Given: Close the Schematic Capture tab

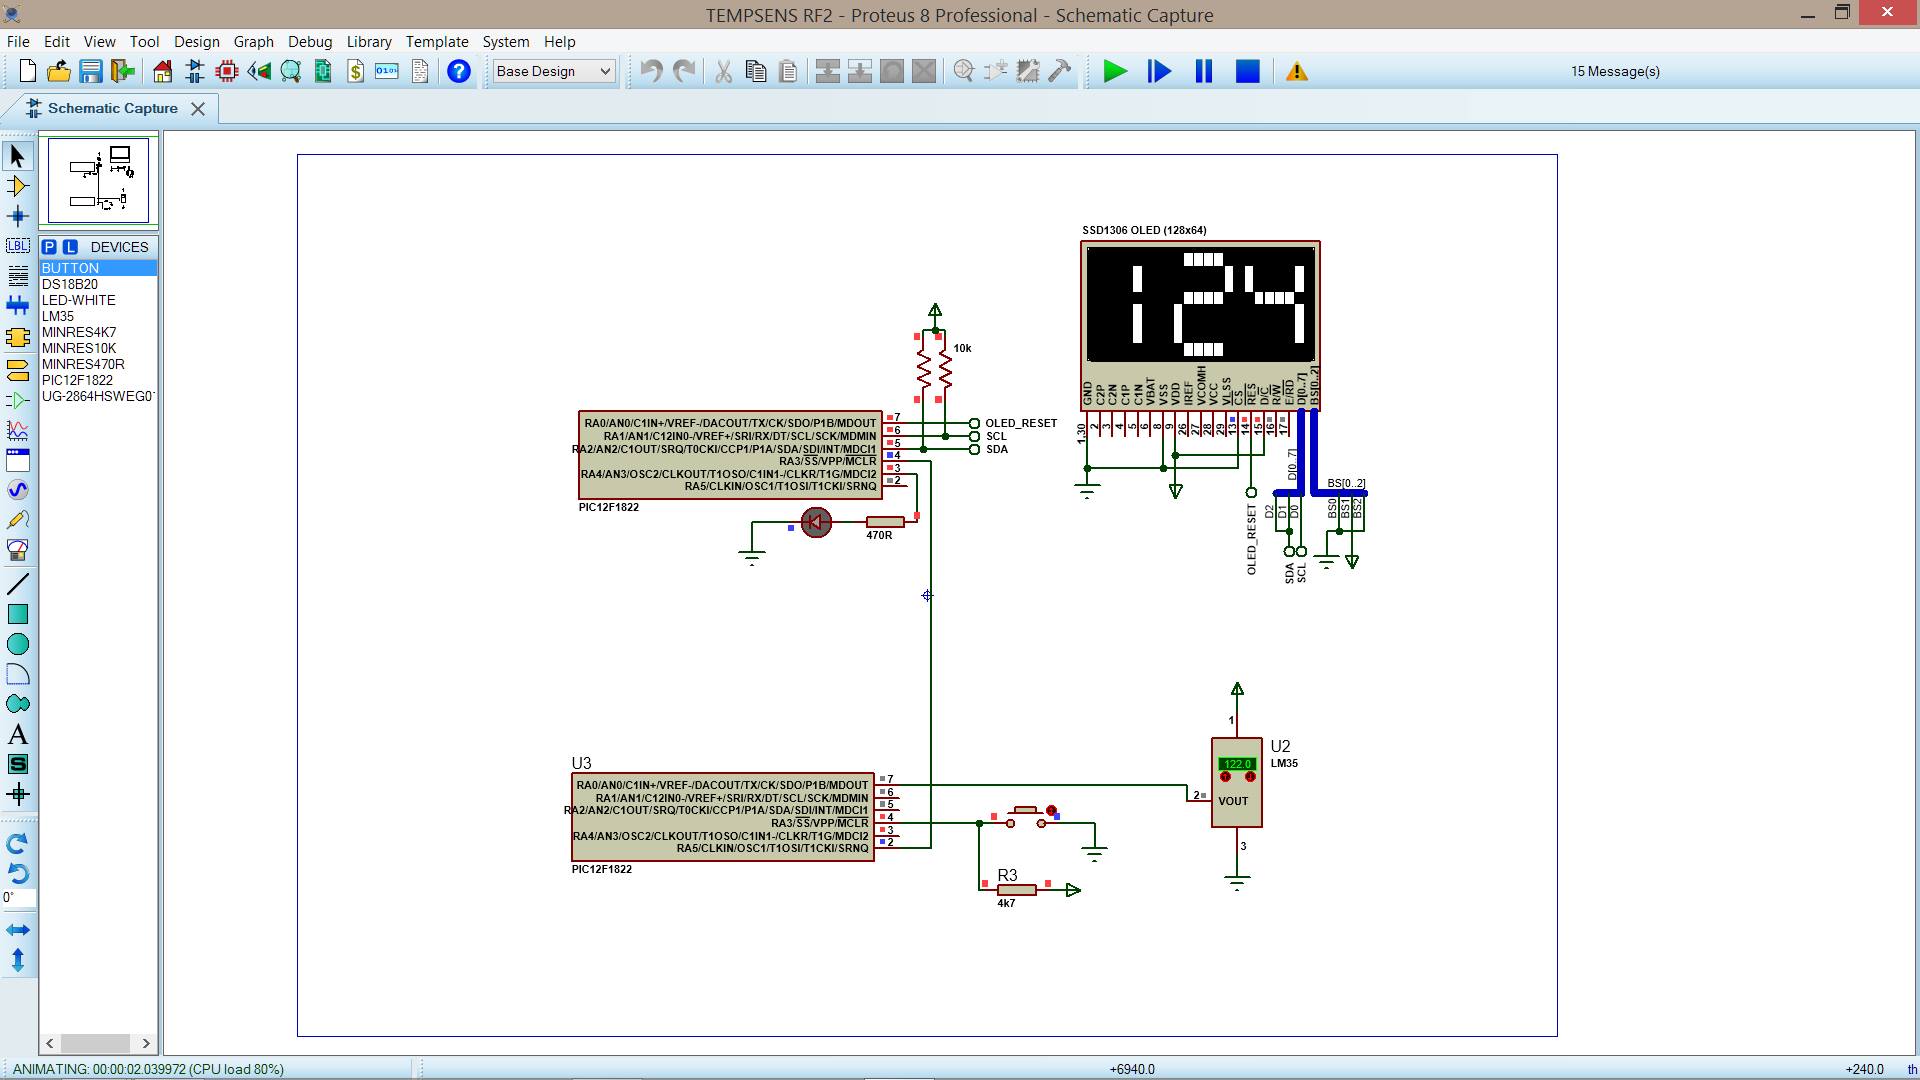Looking at the screenshot, I should point(198,109).
